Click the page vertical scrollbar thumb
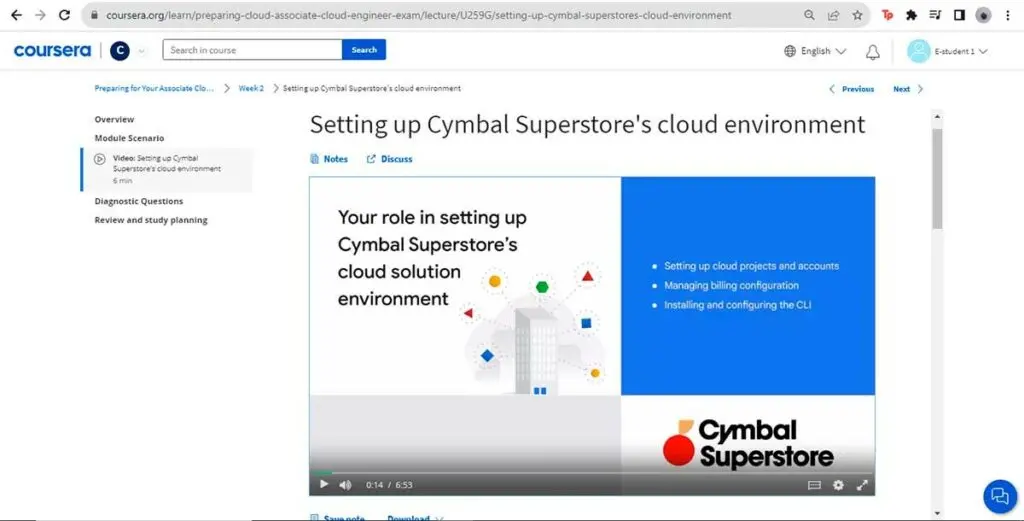 tap(938, 179)
